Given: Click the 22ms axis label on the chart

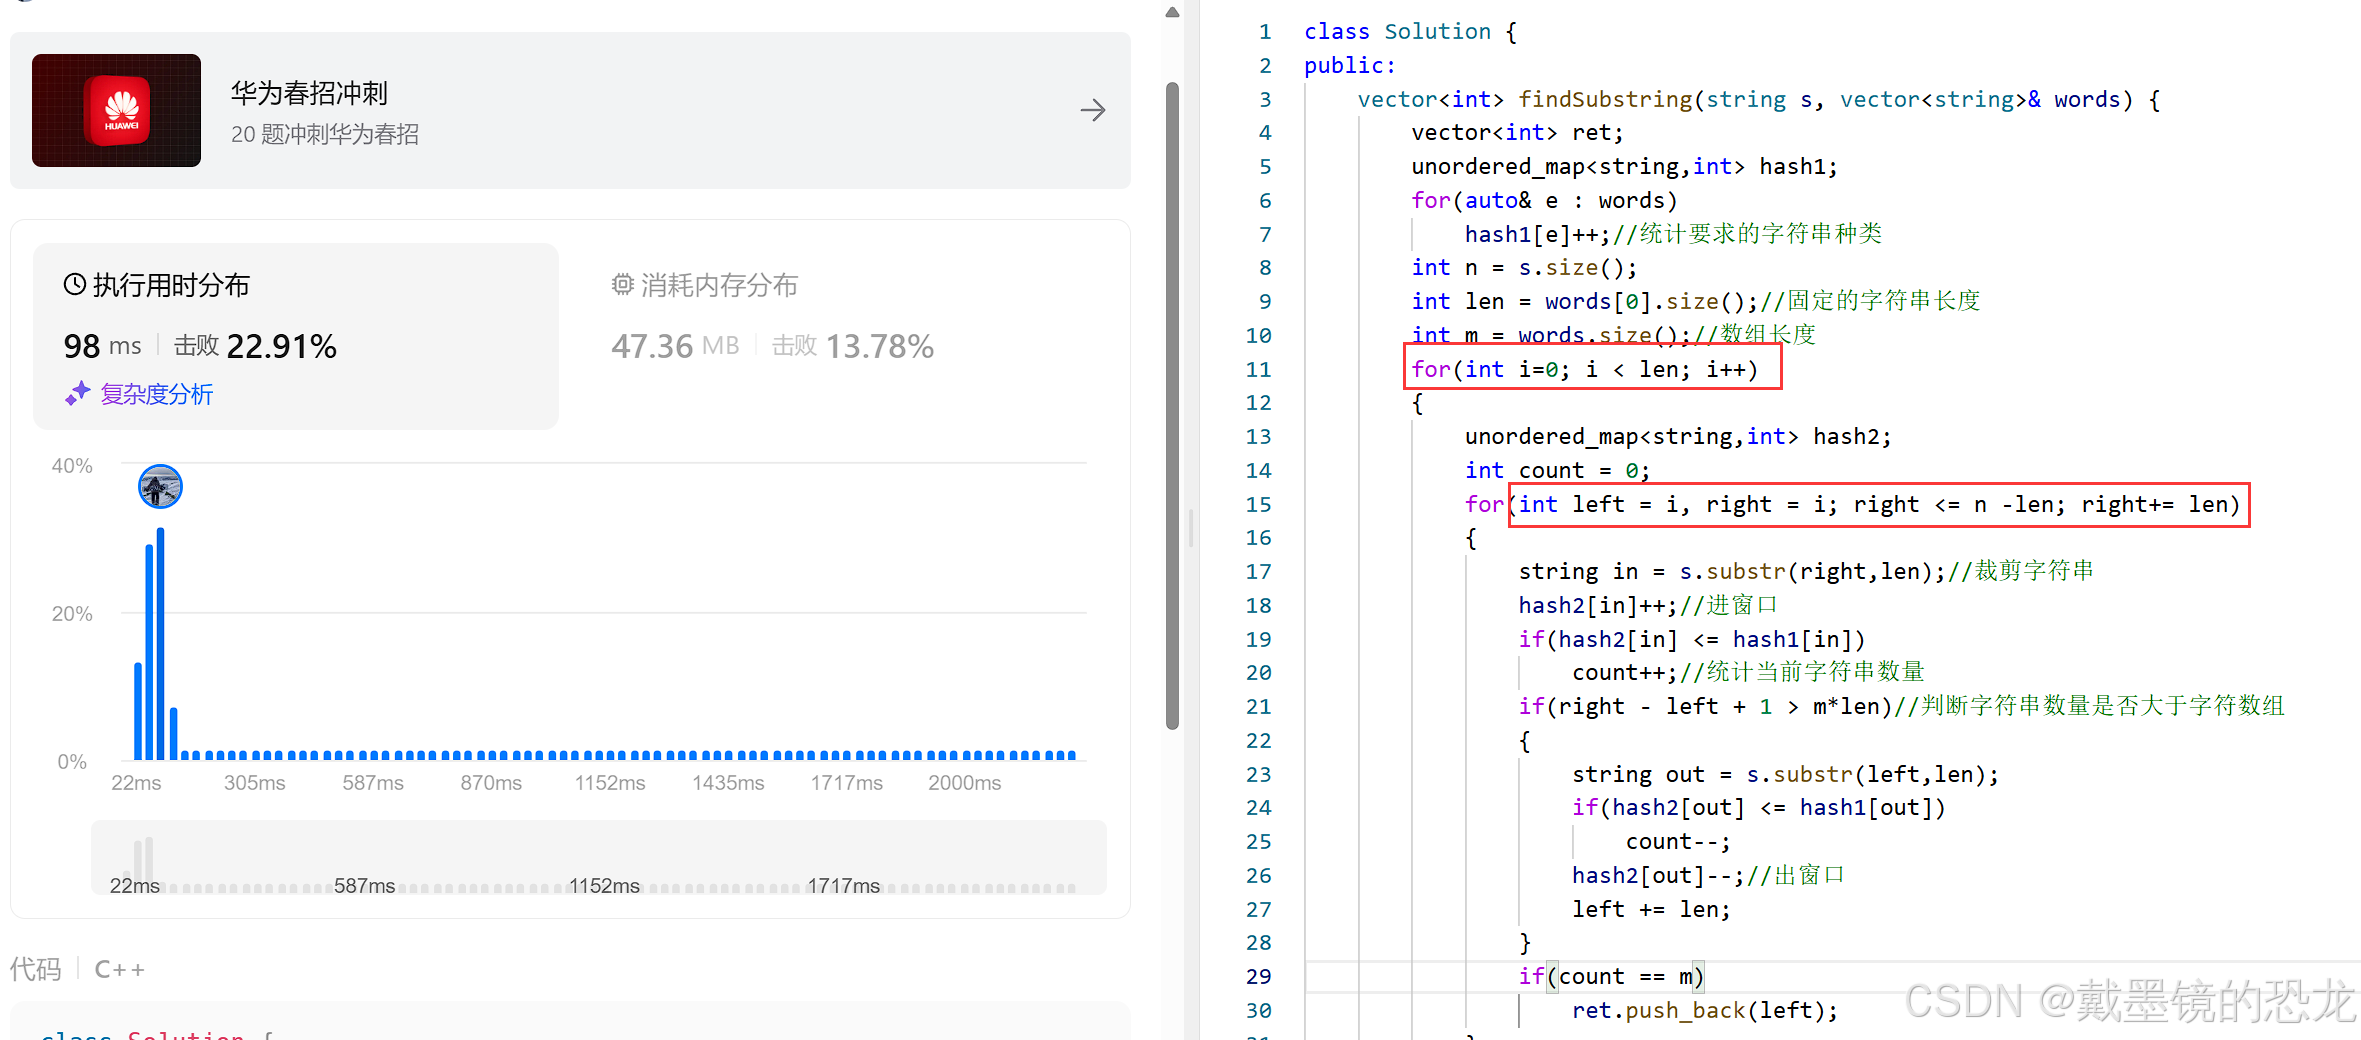Looking at the screenshot, I should coord(136,783).
